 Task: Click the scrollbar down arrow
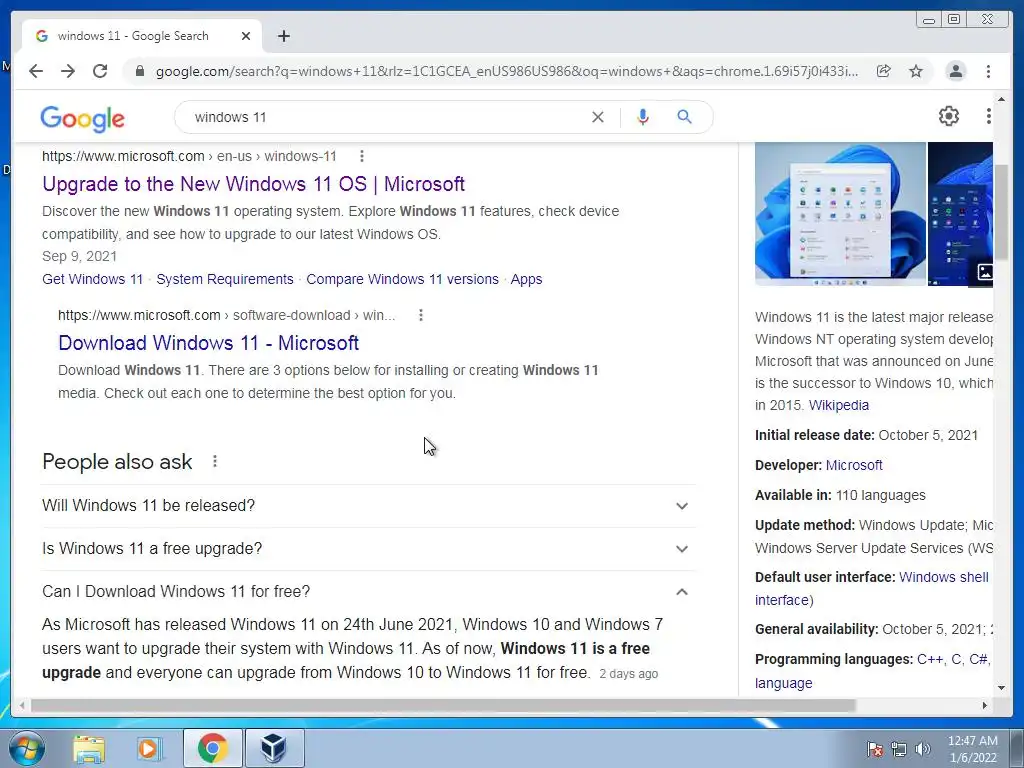[x=1001, y=688]
